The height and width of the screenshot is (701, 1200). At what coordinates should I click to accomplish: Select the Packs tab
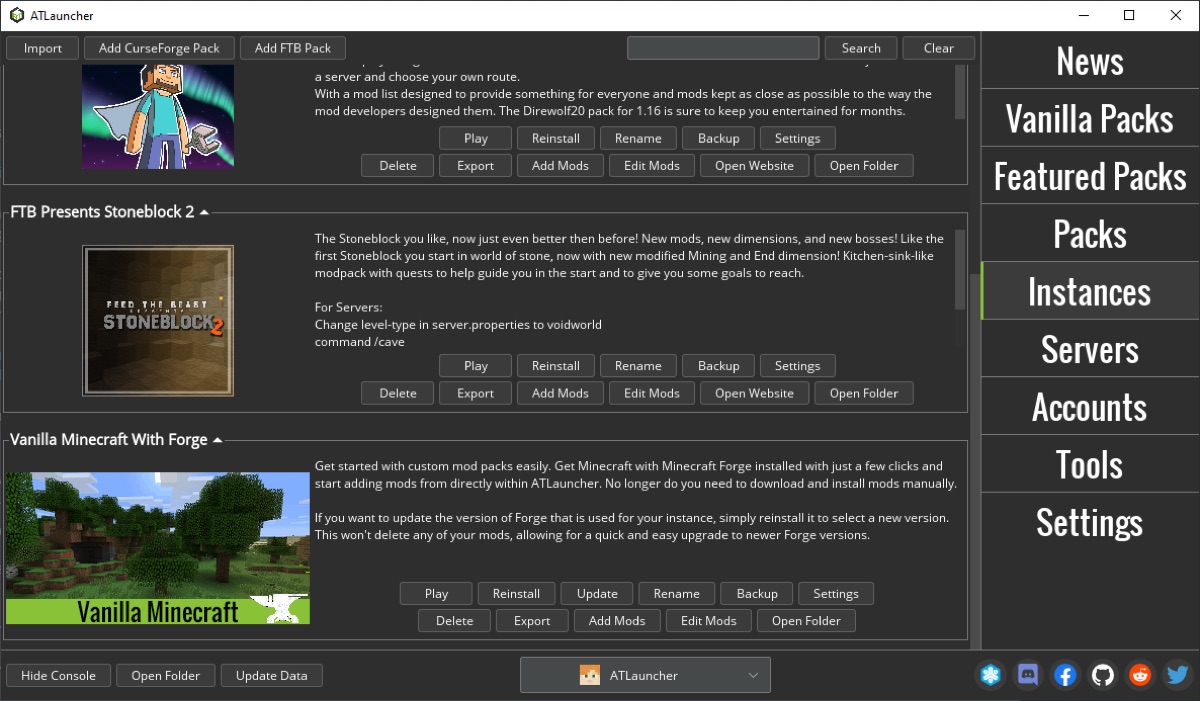tap(1090, 234)
